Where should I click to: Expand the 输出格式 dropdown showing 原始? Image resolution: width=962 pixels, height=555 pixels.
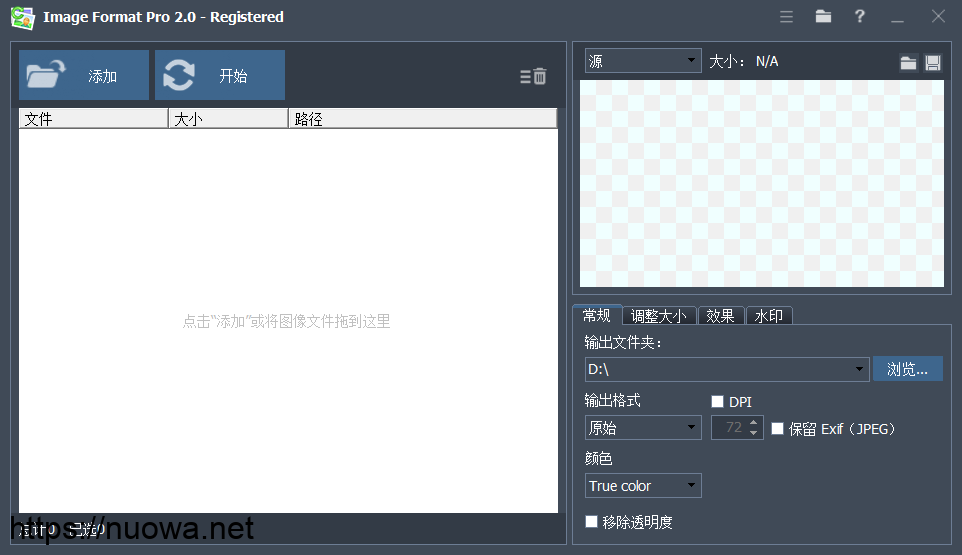(643, 428)
